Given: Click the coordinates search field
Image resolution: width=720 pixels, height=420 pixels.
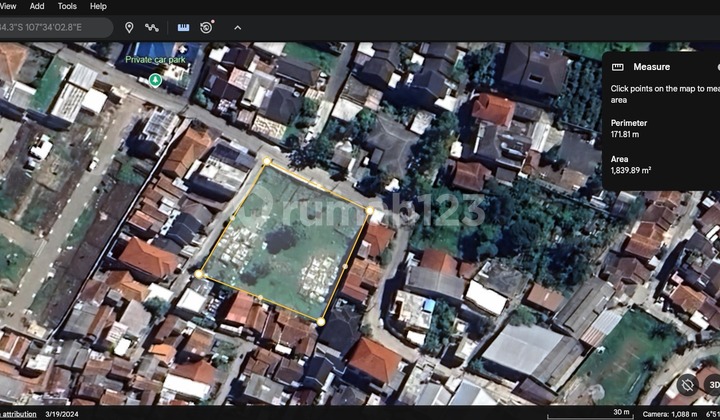Looking at the screenshot, I should (x=55, y=28).
